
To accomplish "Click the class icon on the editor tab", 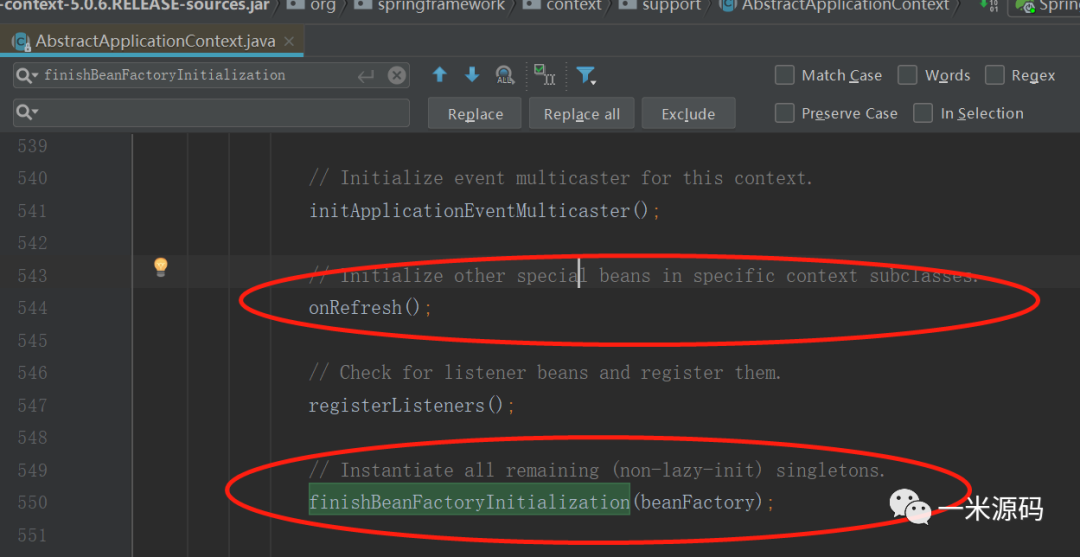I will click(x=21, y=42).
